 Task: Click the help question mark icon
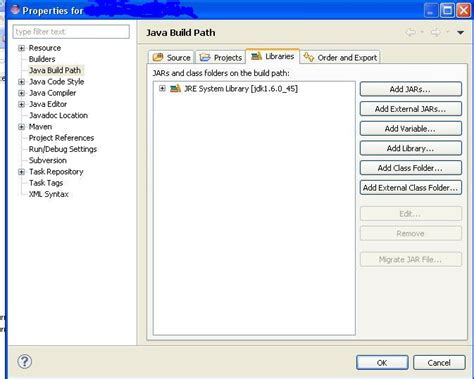25,361
